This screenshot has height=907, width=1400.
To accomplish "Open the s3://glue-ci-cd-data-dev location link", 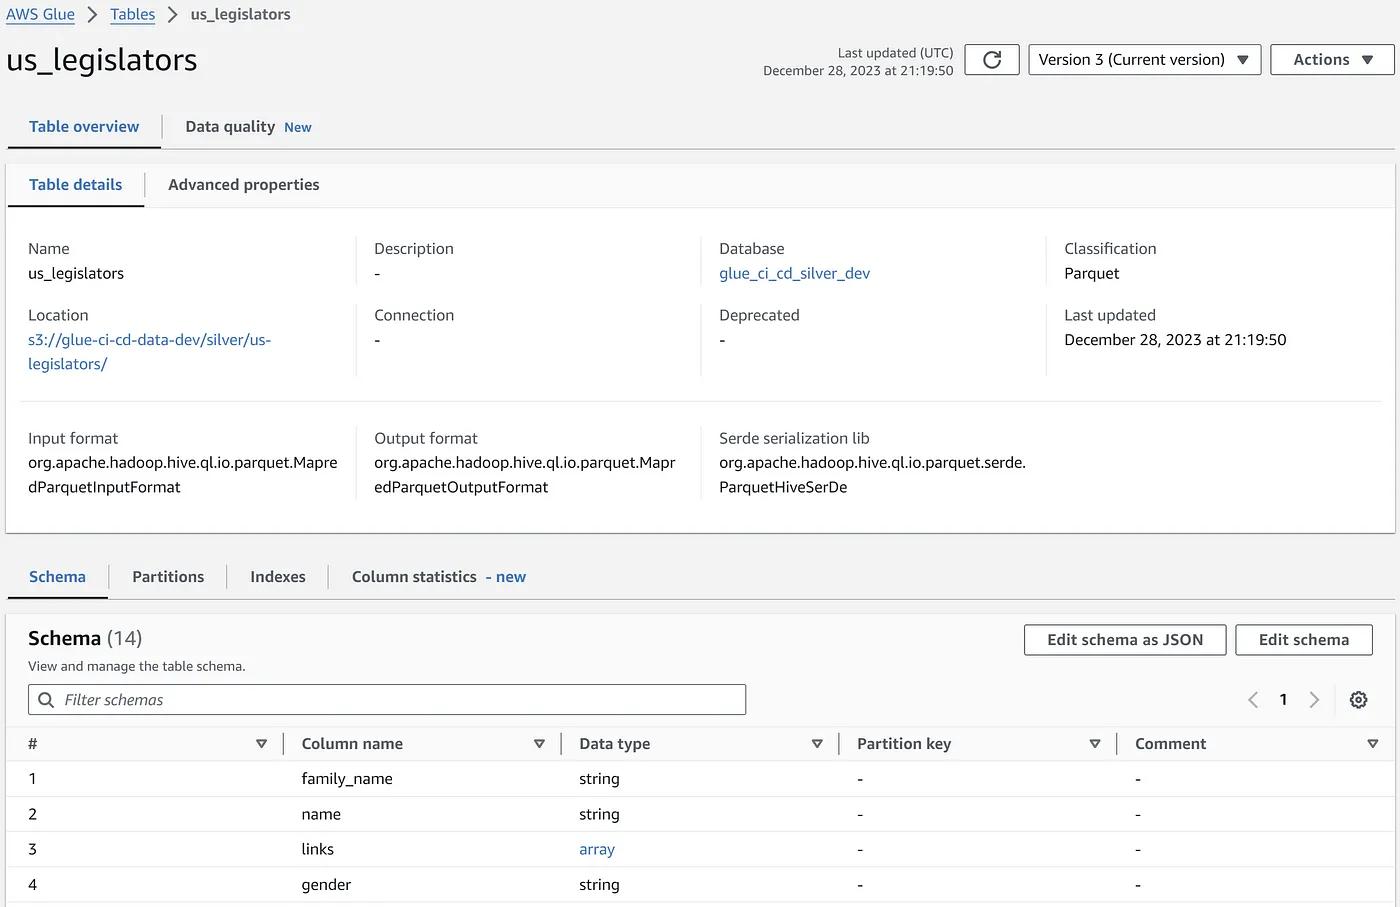I will pos(150,352).
